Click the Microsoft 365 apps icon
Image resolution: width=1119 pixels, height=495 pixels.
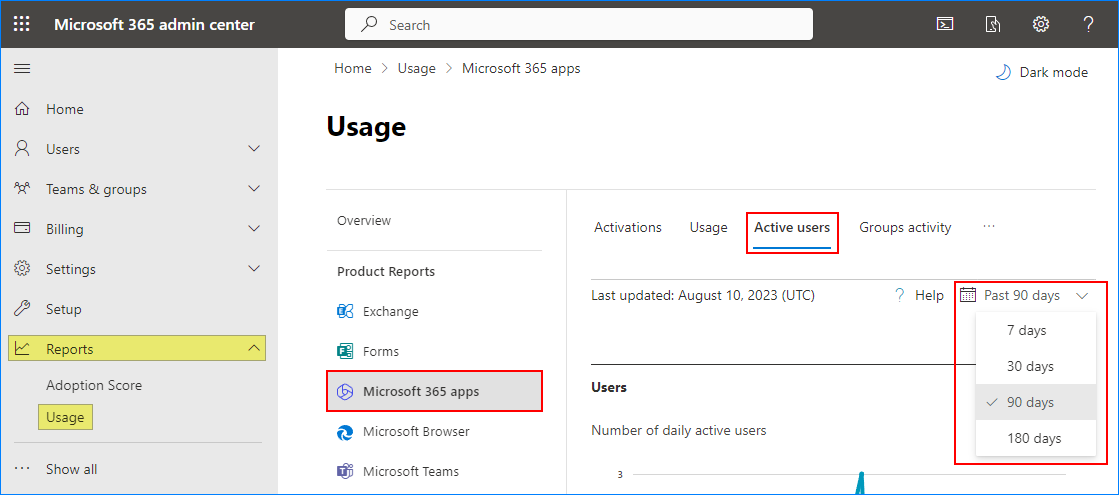(x=345, y=391)
